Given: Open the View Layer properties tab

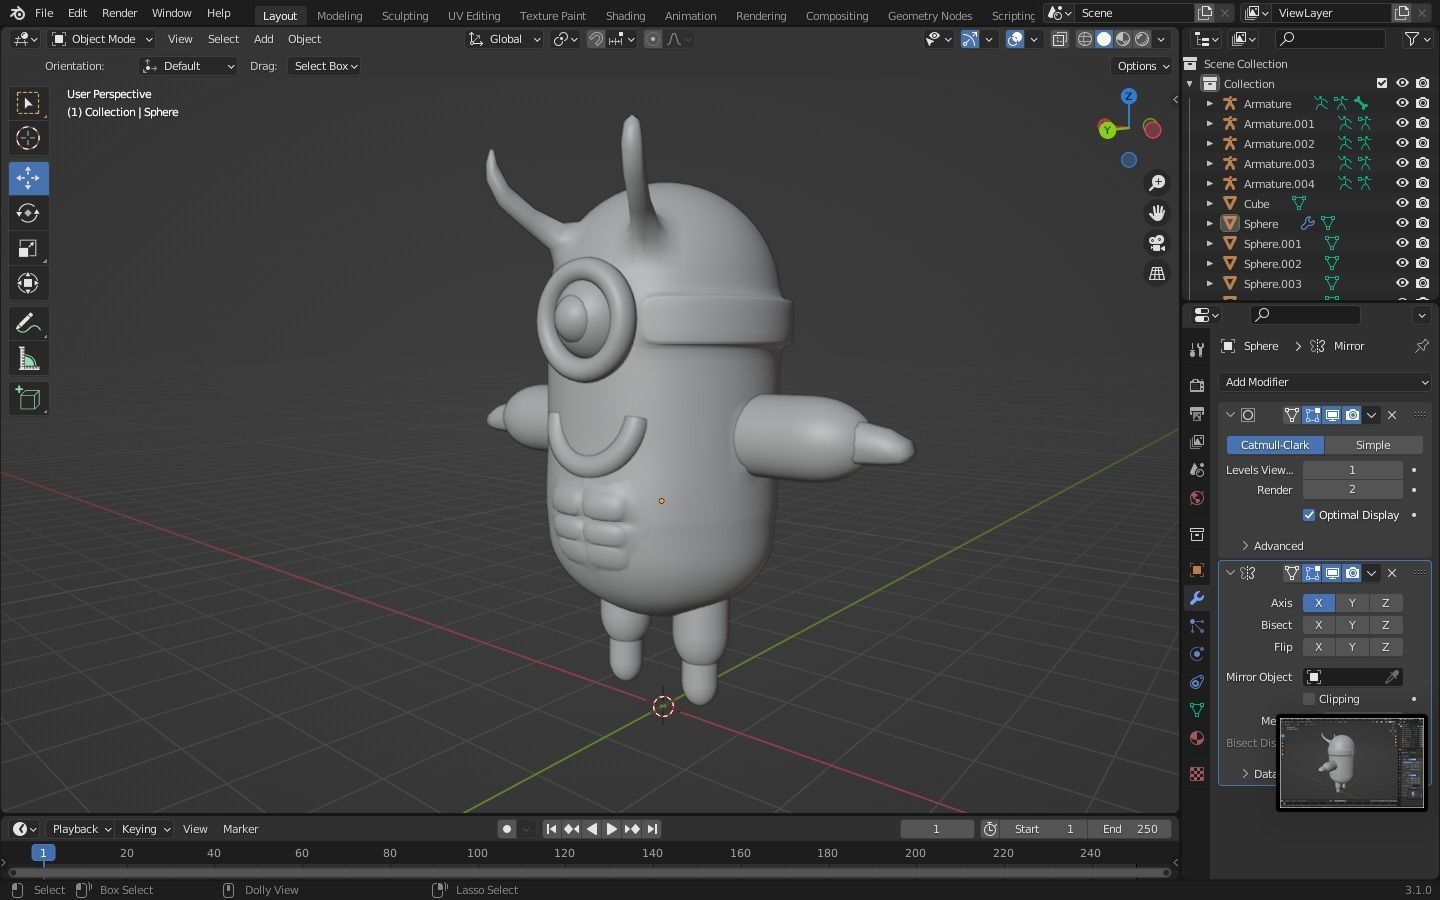Looking at the screenshot, I should pyautogui.click(x=1196, y=441).
